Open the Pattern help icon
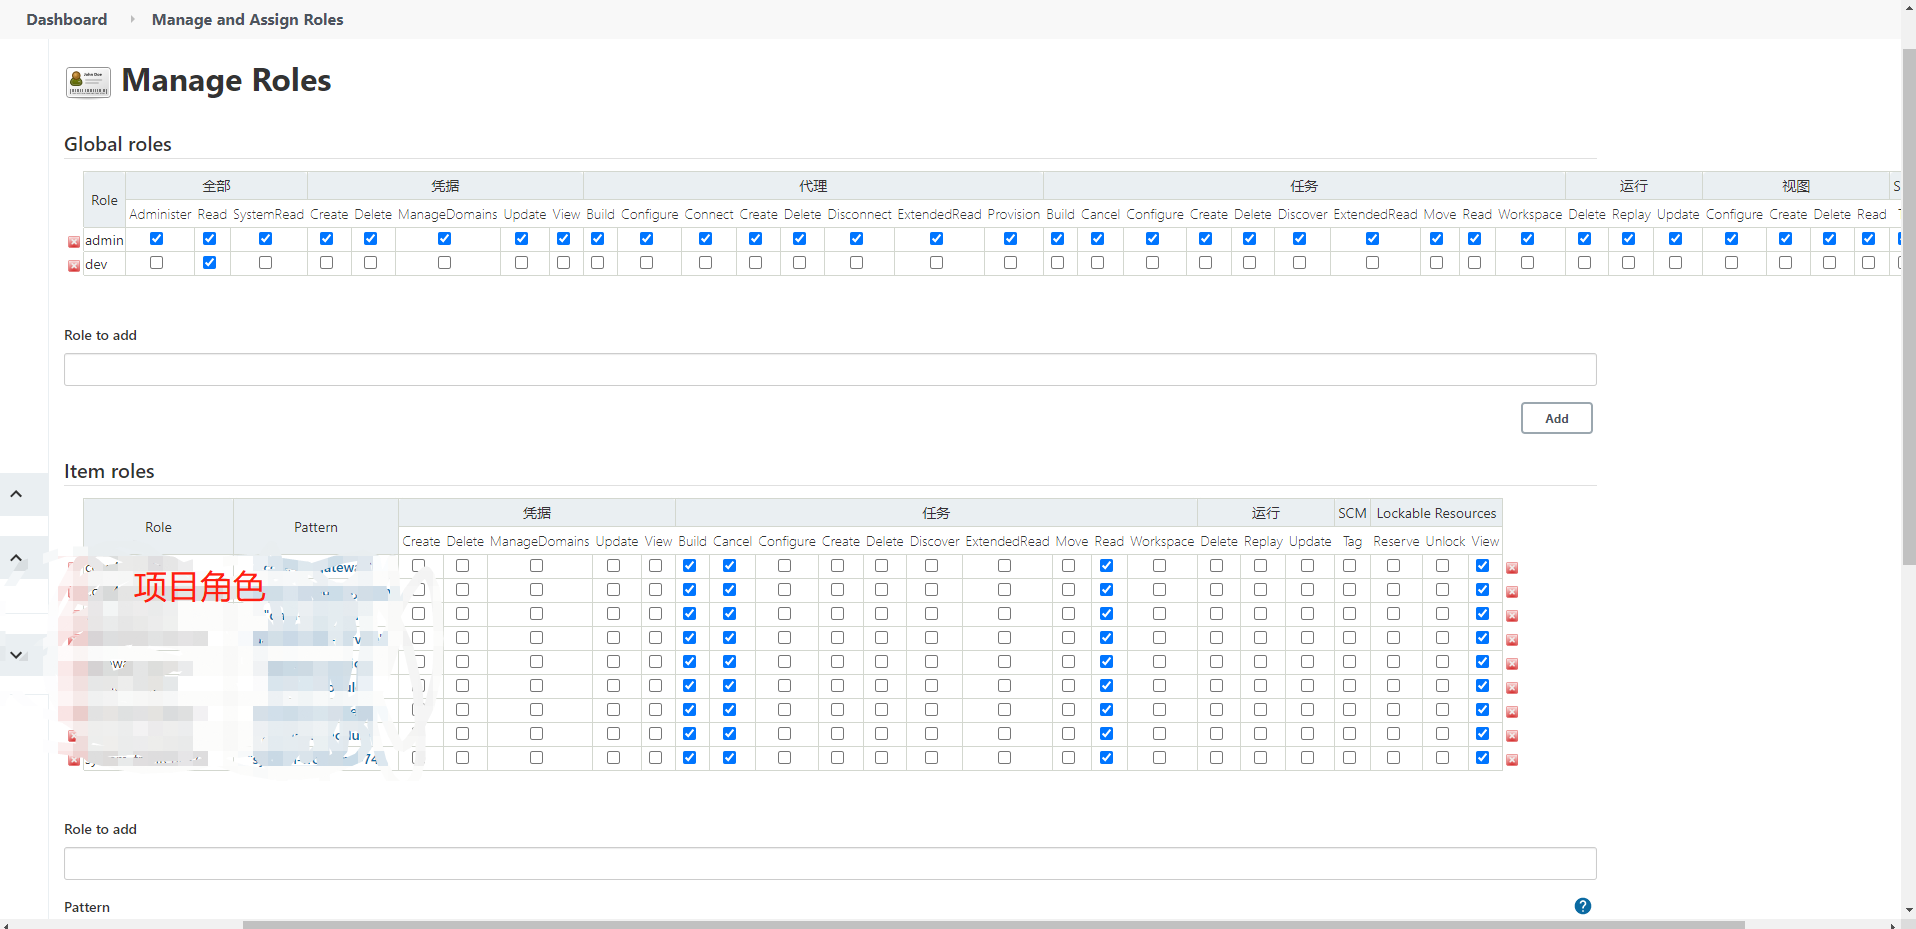1916x929 pixels. click(x=1582, y=906)
